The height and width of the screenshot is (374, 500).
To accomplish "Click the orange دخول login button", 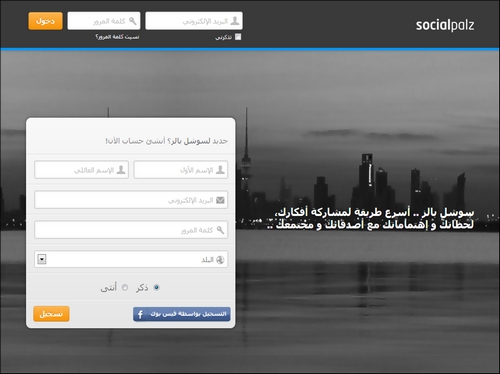I will (45, 21).
